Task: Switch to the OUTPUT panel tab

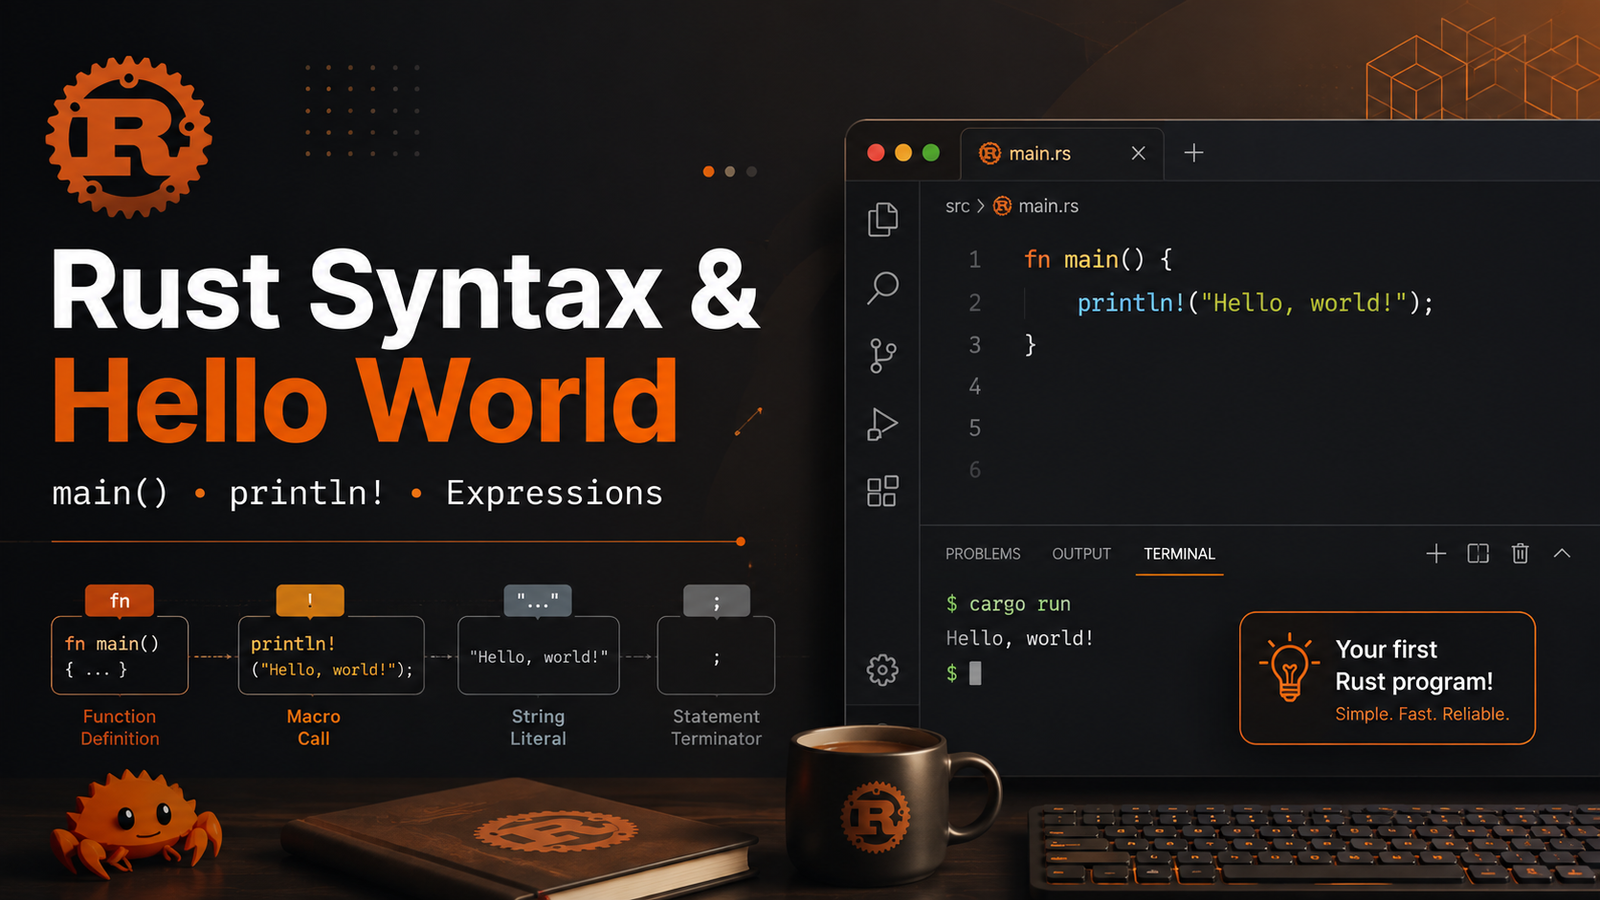Action: [x=1081, y=554]
